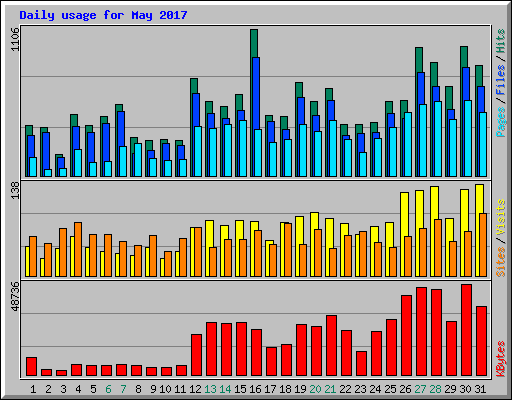Click day 11 on the x-axis

click(180, 389)
